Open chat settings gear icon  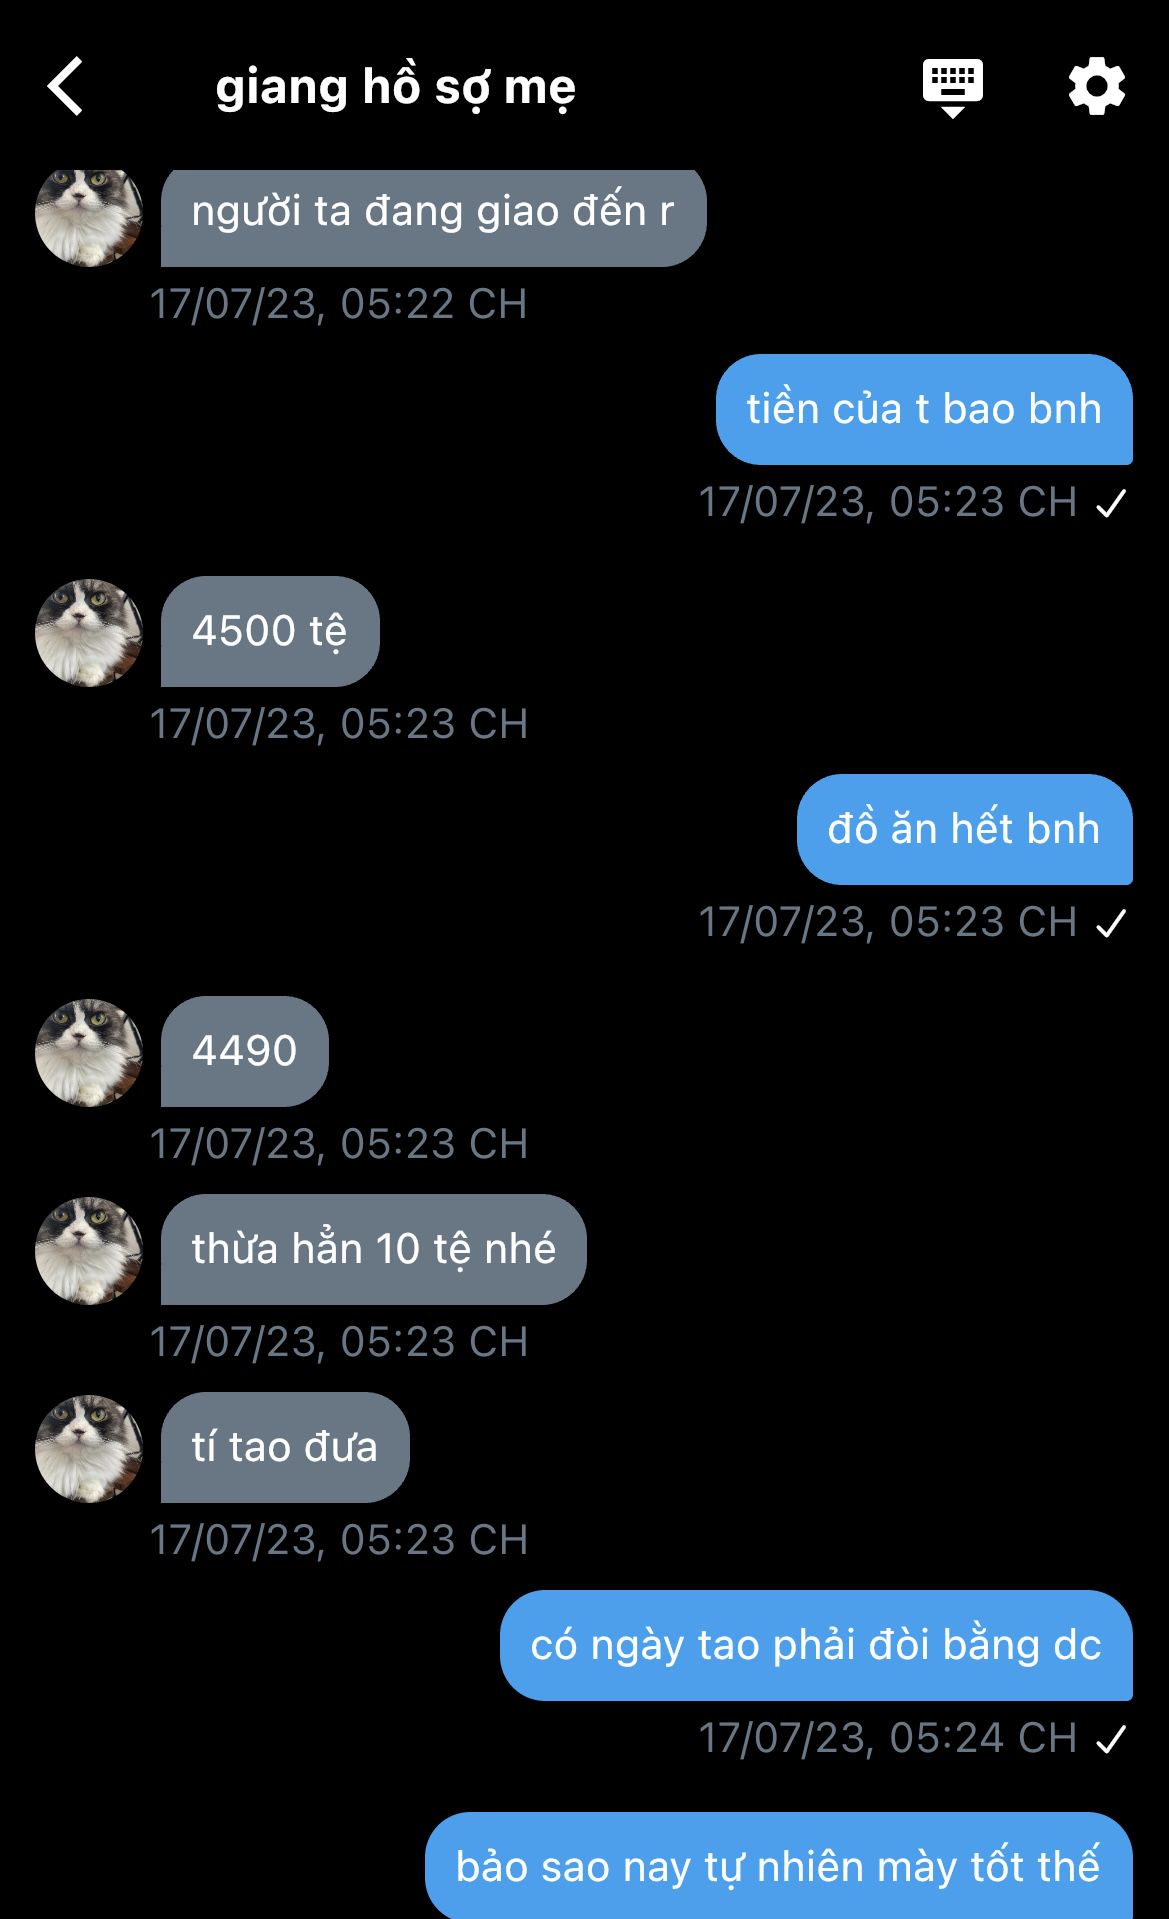pyautogui.click(x=1097, y=87)
